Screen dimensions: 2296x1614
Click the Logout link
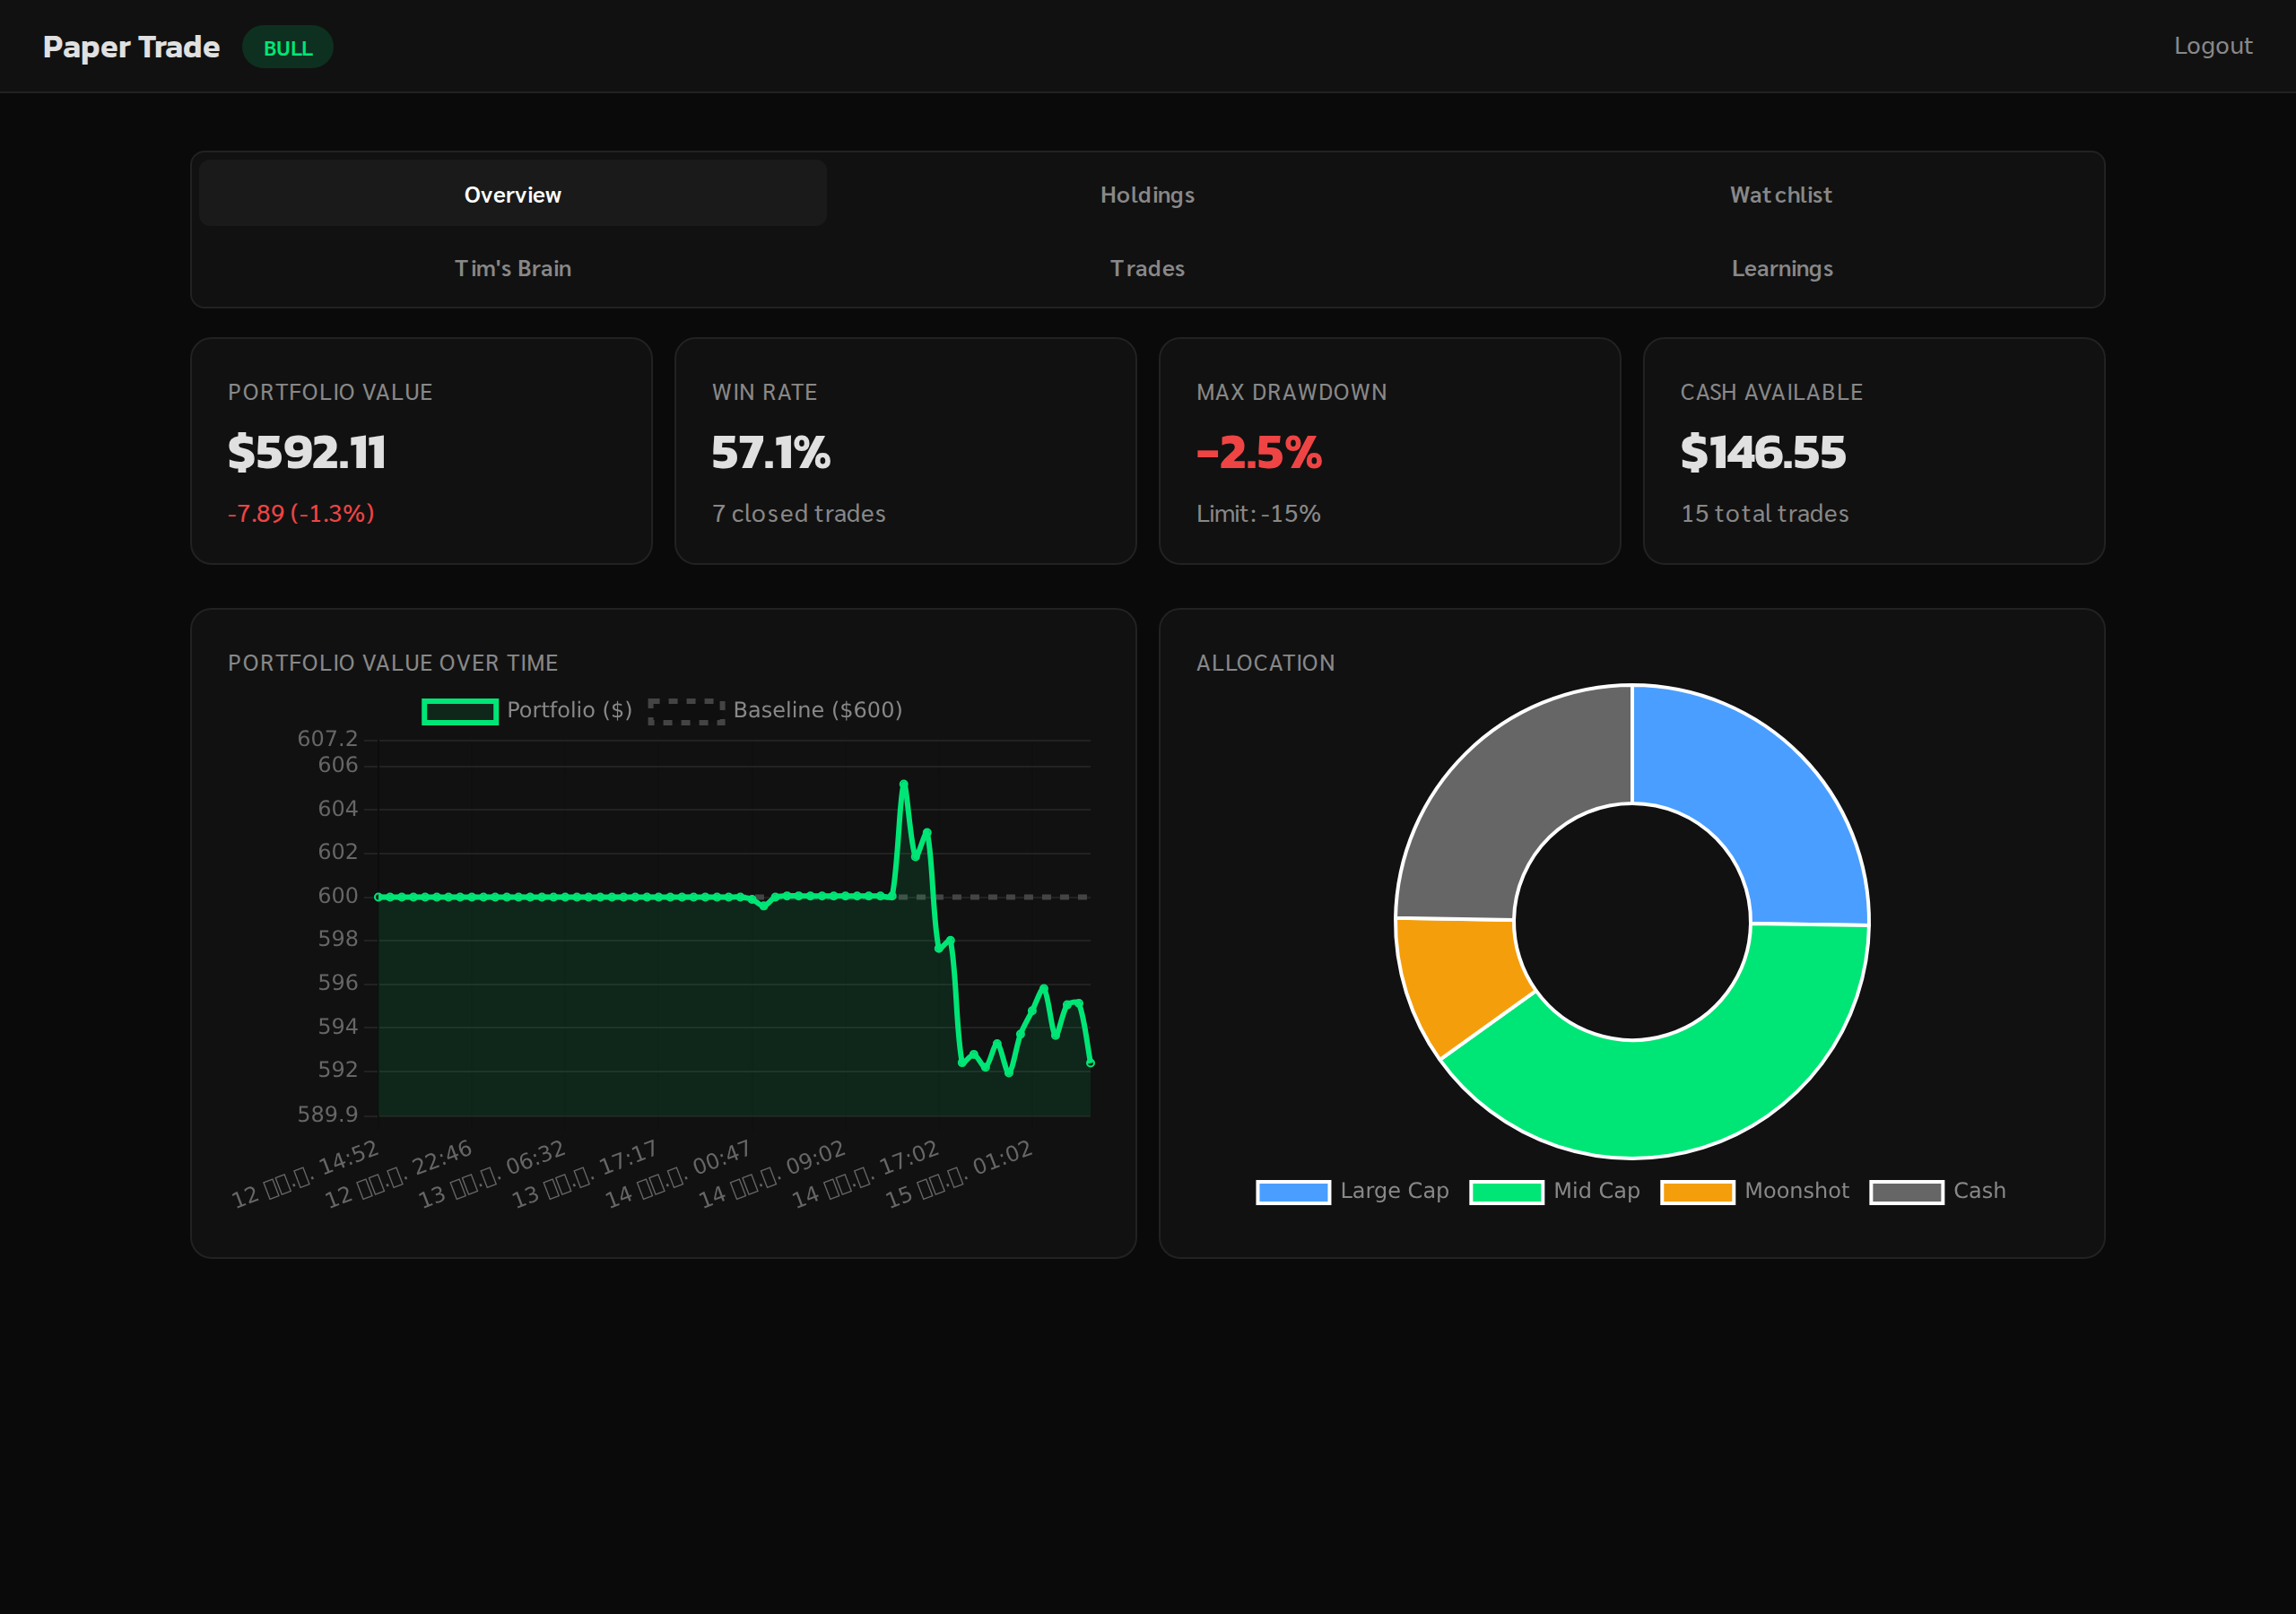pos(2213,45)
